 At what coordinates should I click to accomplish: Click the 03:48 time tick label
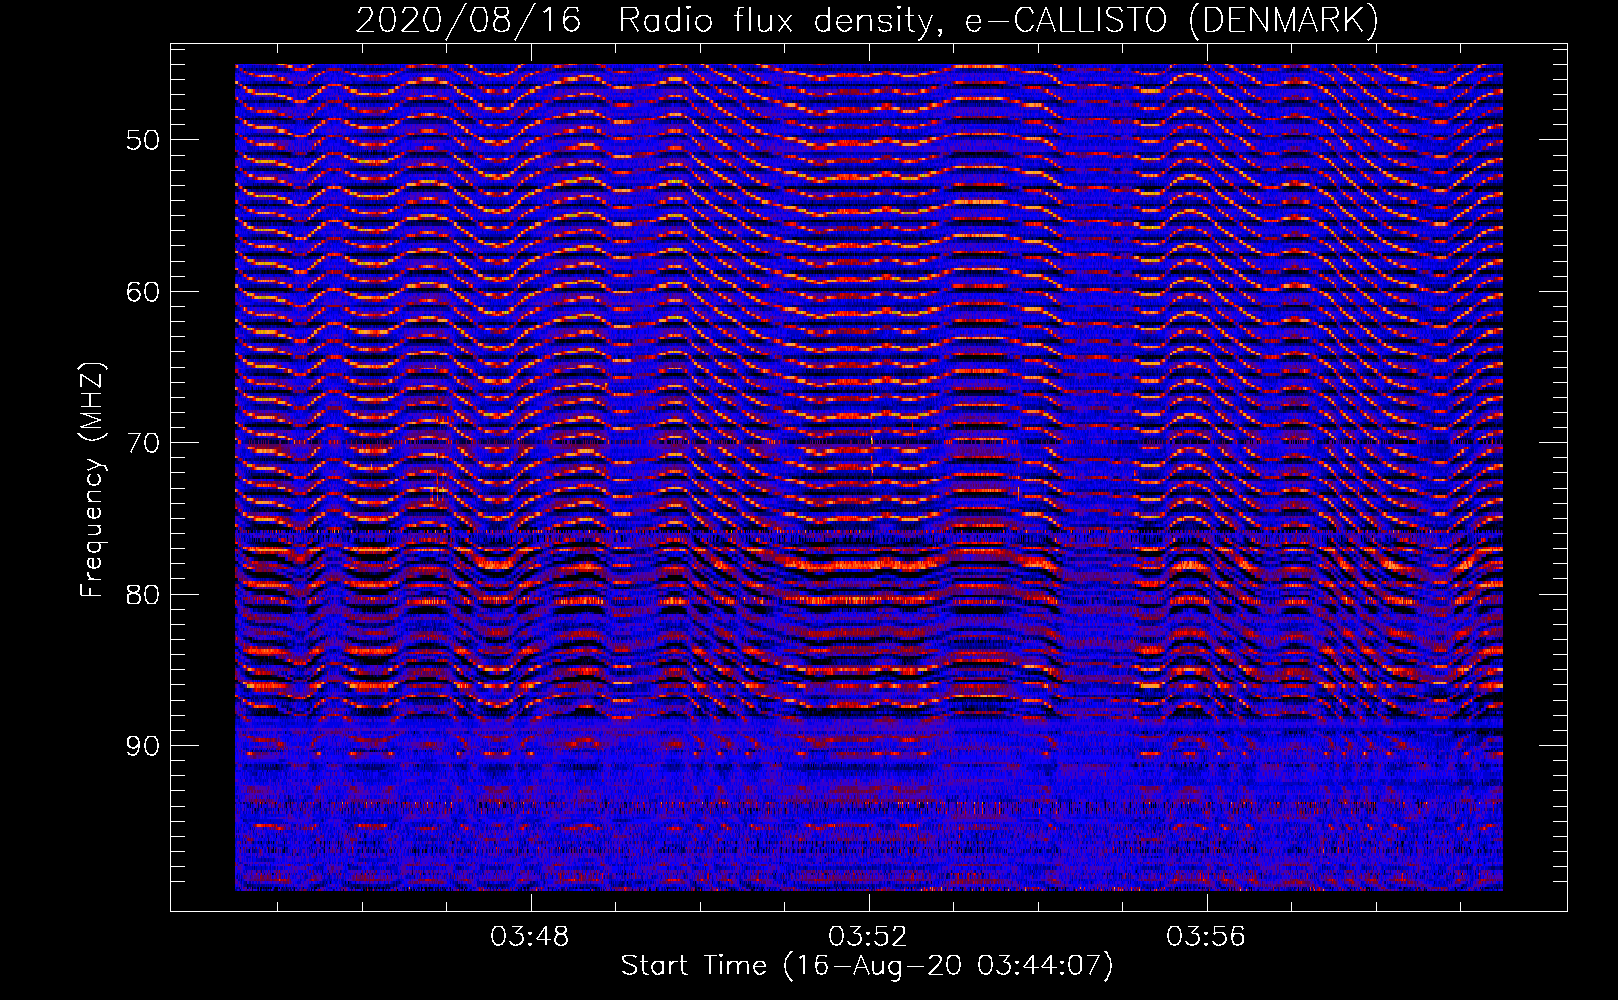click(x=529, y=936)
